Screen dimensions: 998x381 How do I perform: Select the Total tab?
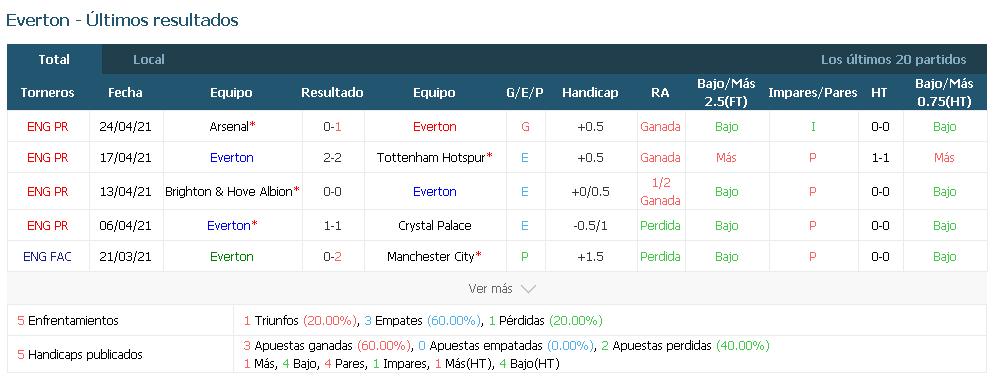click(x=54, y=60)
